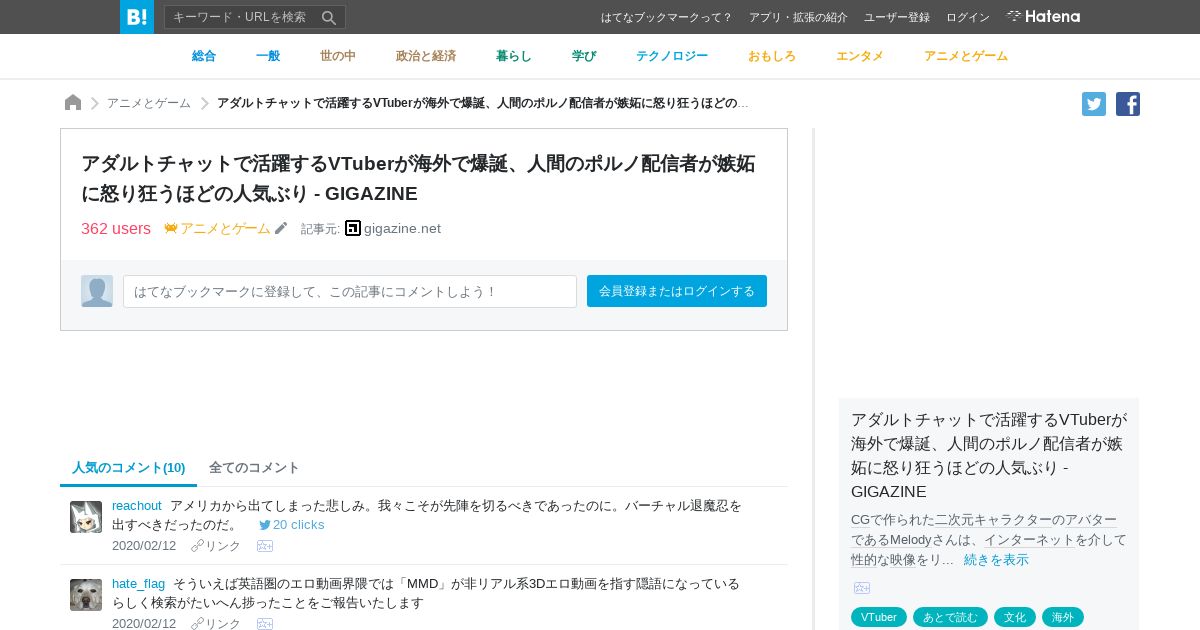Open hate_flag username link
The height and width of the screenshot is (630, 1200).
pyautogui.click(x=139, y=584)
